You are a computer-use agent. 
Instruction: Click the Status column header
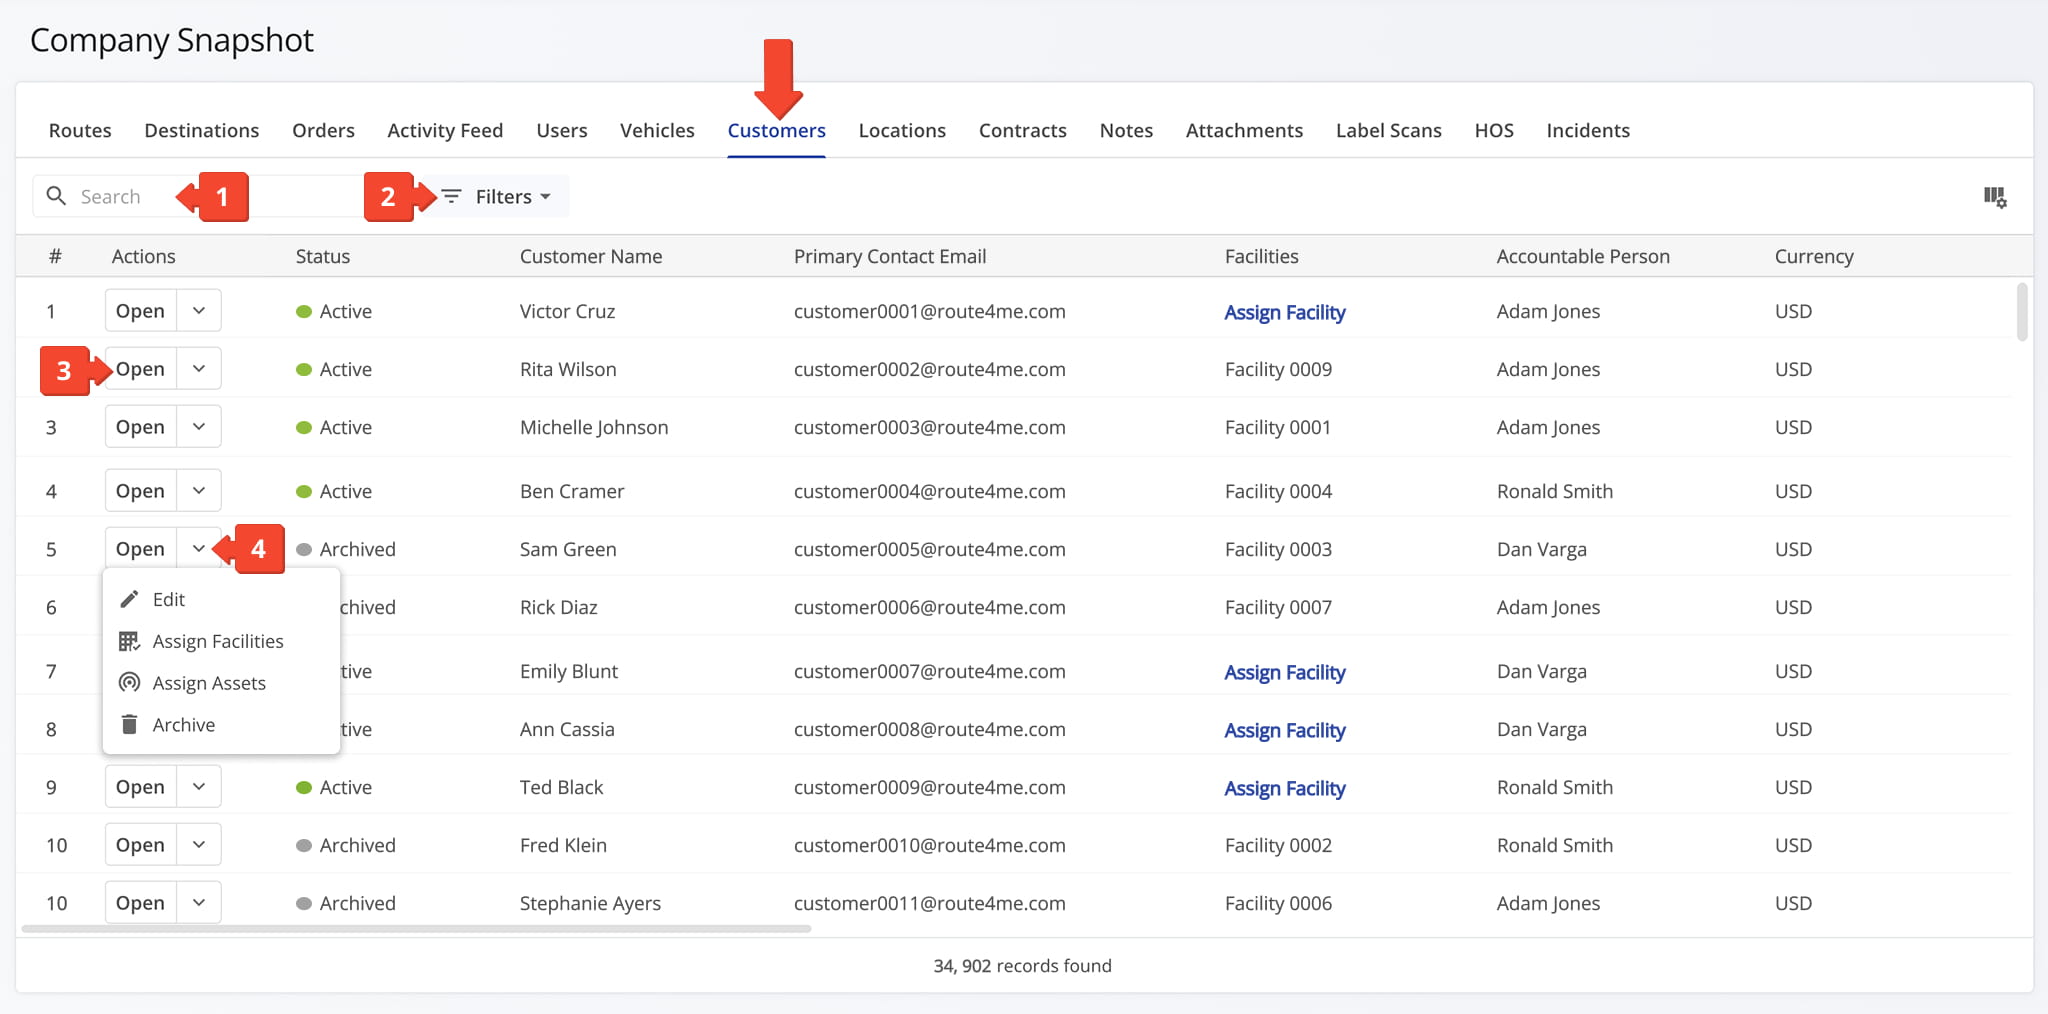point(323,256)
